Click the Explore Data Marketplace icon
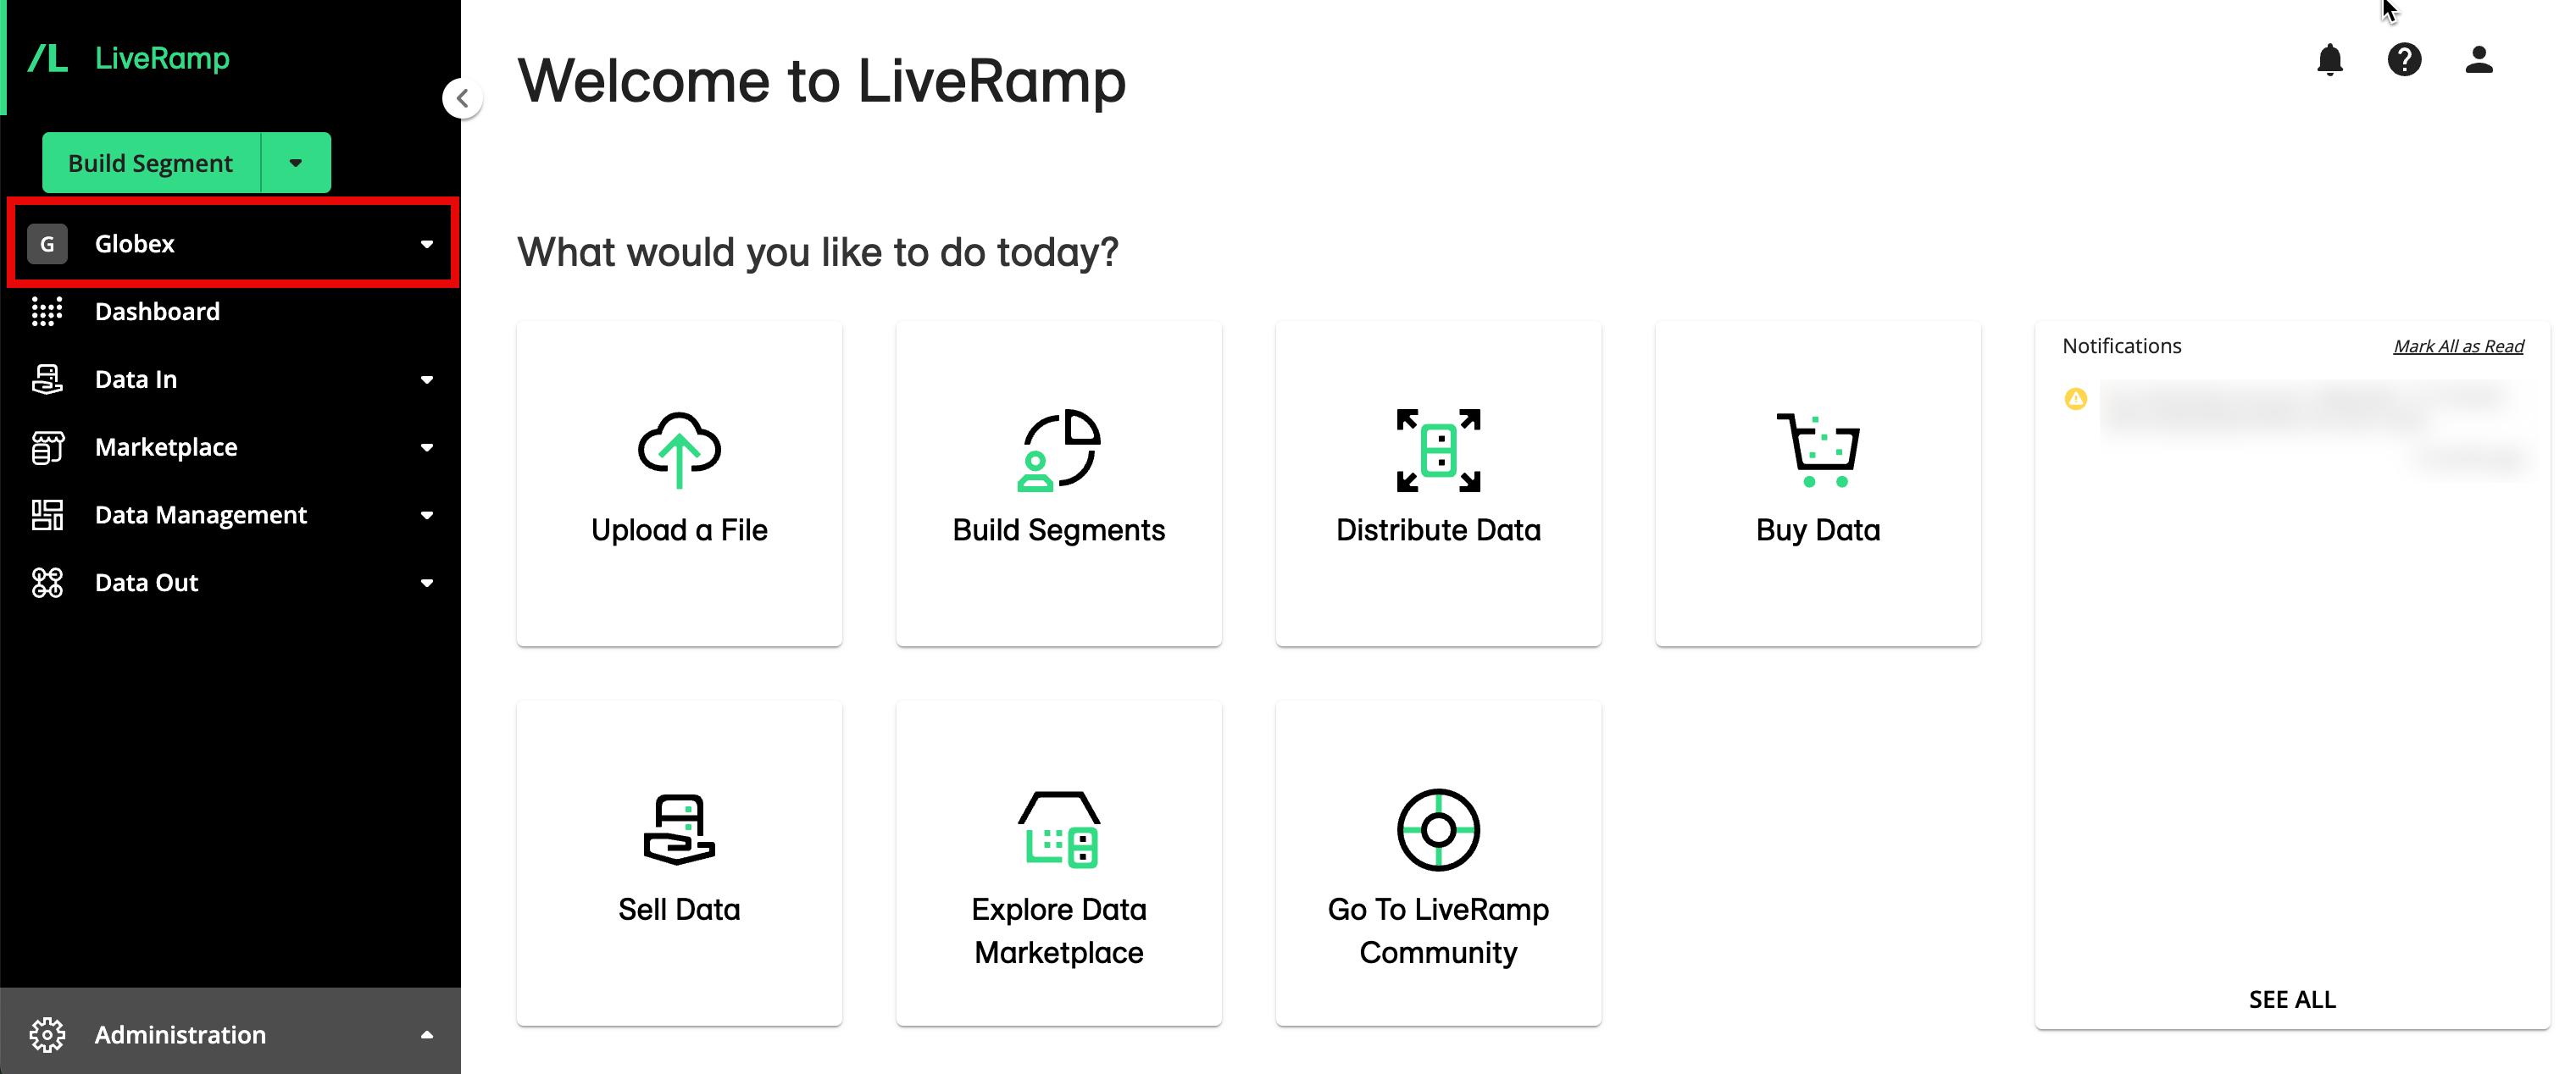 coord(1060,828)
